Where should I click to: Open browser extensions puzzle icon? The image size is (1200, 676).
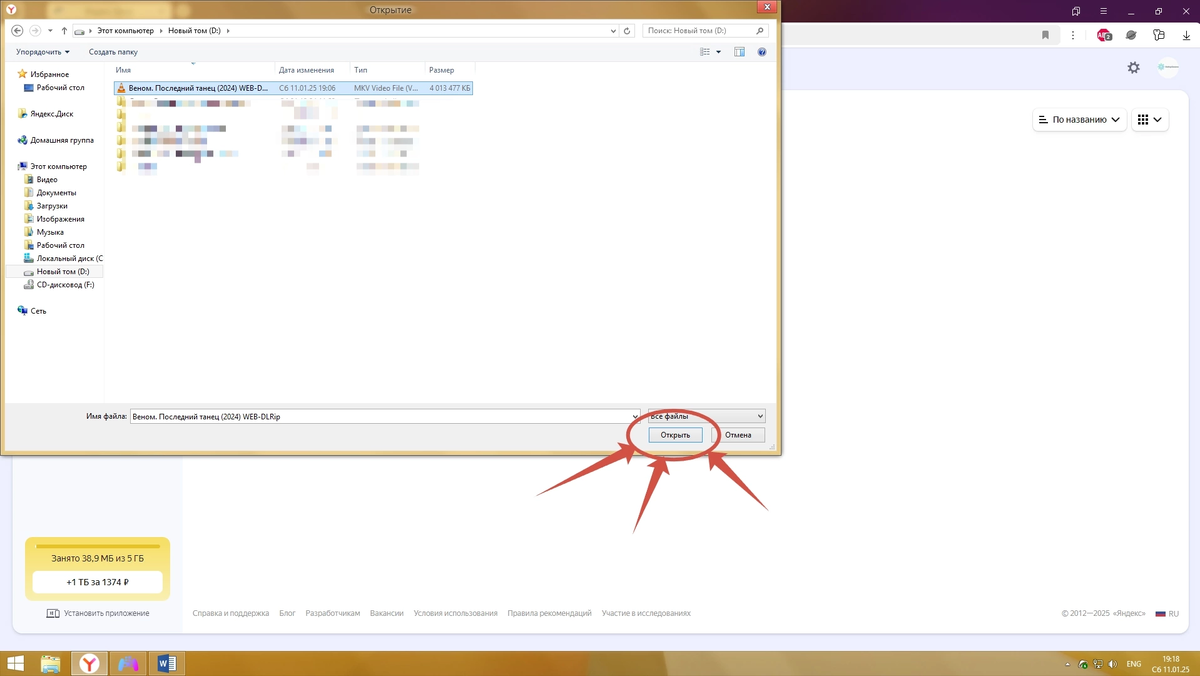tap(1159, 35)
